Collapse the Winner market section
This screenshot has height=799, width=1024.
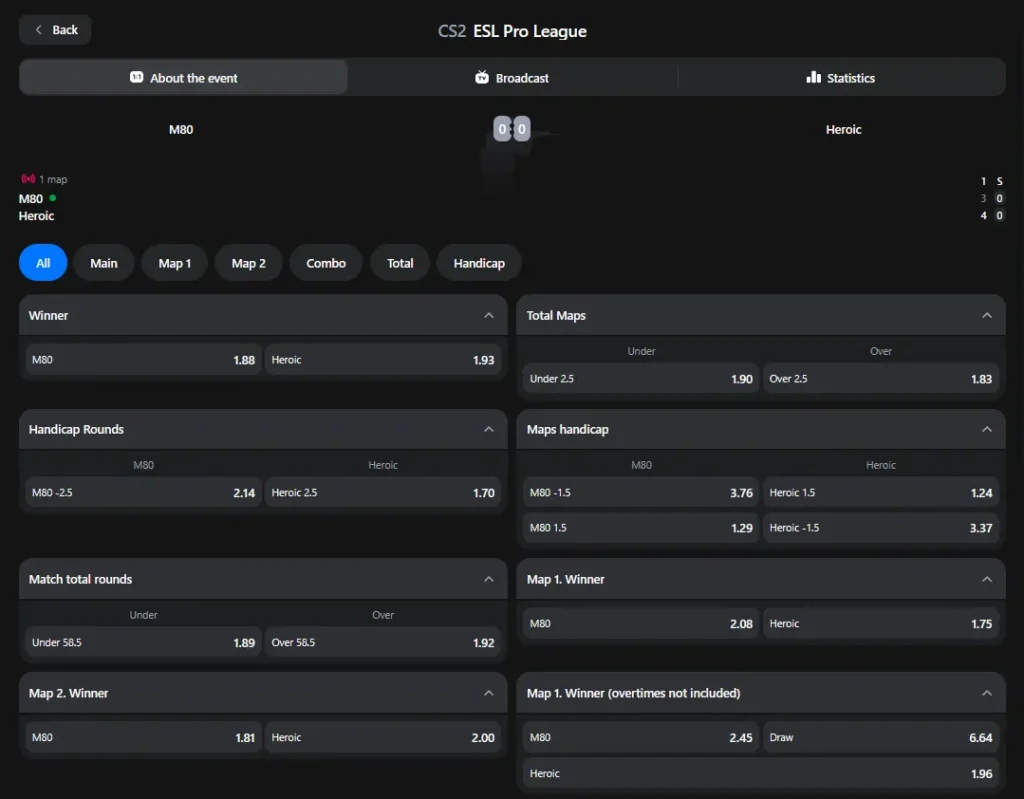click(x=488, y=314)
